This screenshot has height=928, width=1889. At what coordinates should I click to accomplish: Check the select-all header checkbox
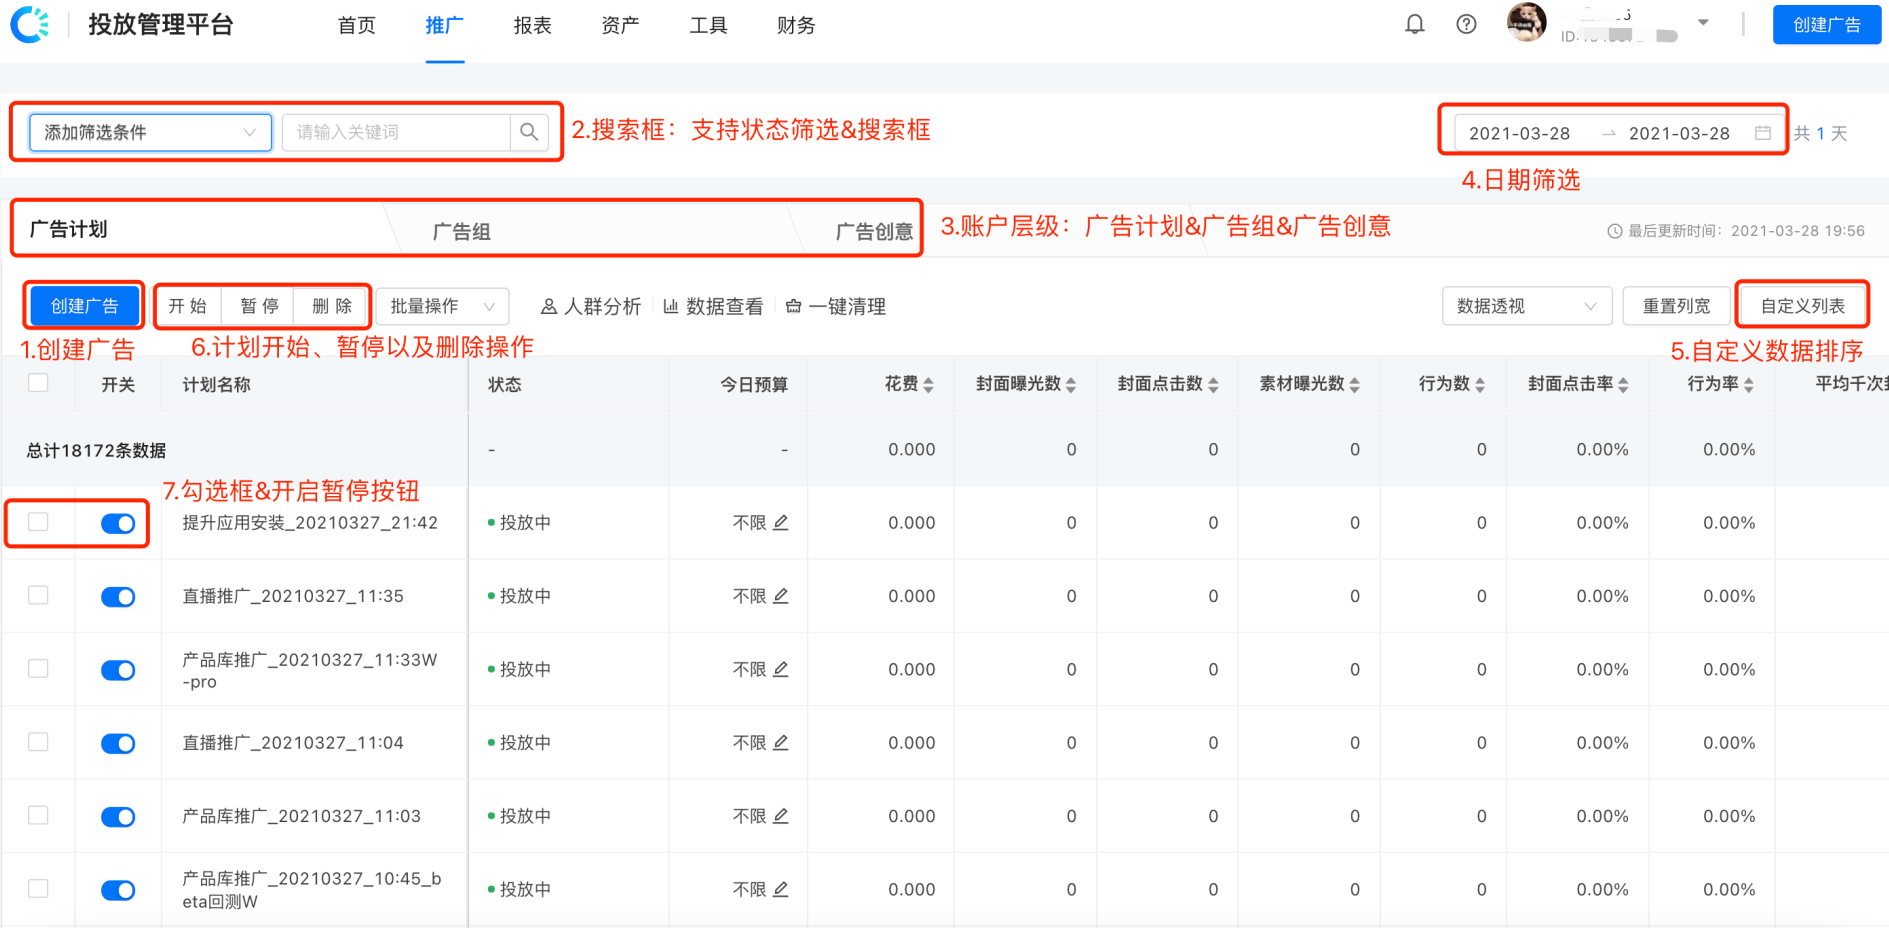[37, 383]
